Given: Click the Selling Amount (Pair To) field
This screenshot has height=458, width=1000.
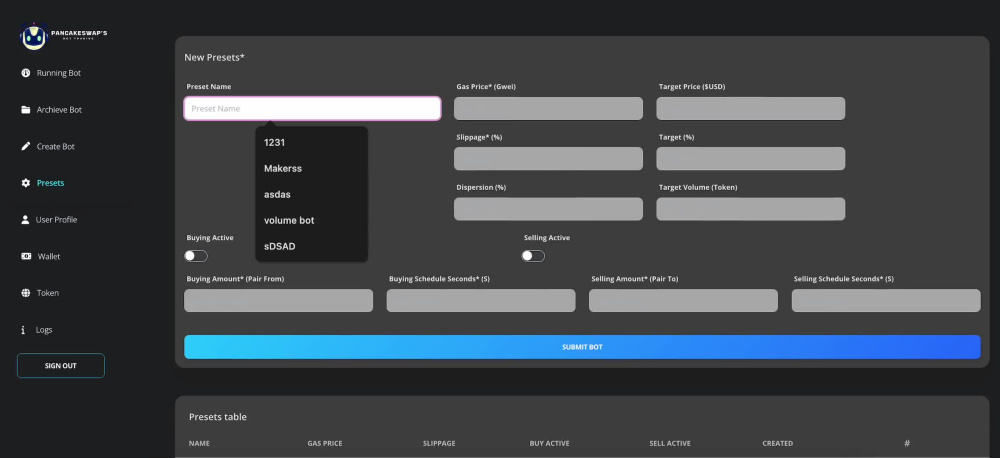Looking at the screenshot, I should coord(683,300).
